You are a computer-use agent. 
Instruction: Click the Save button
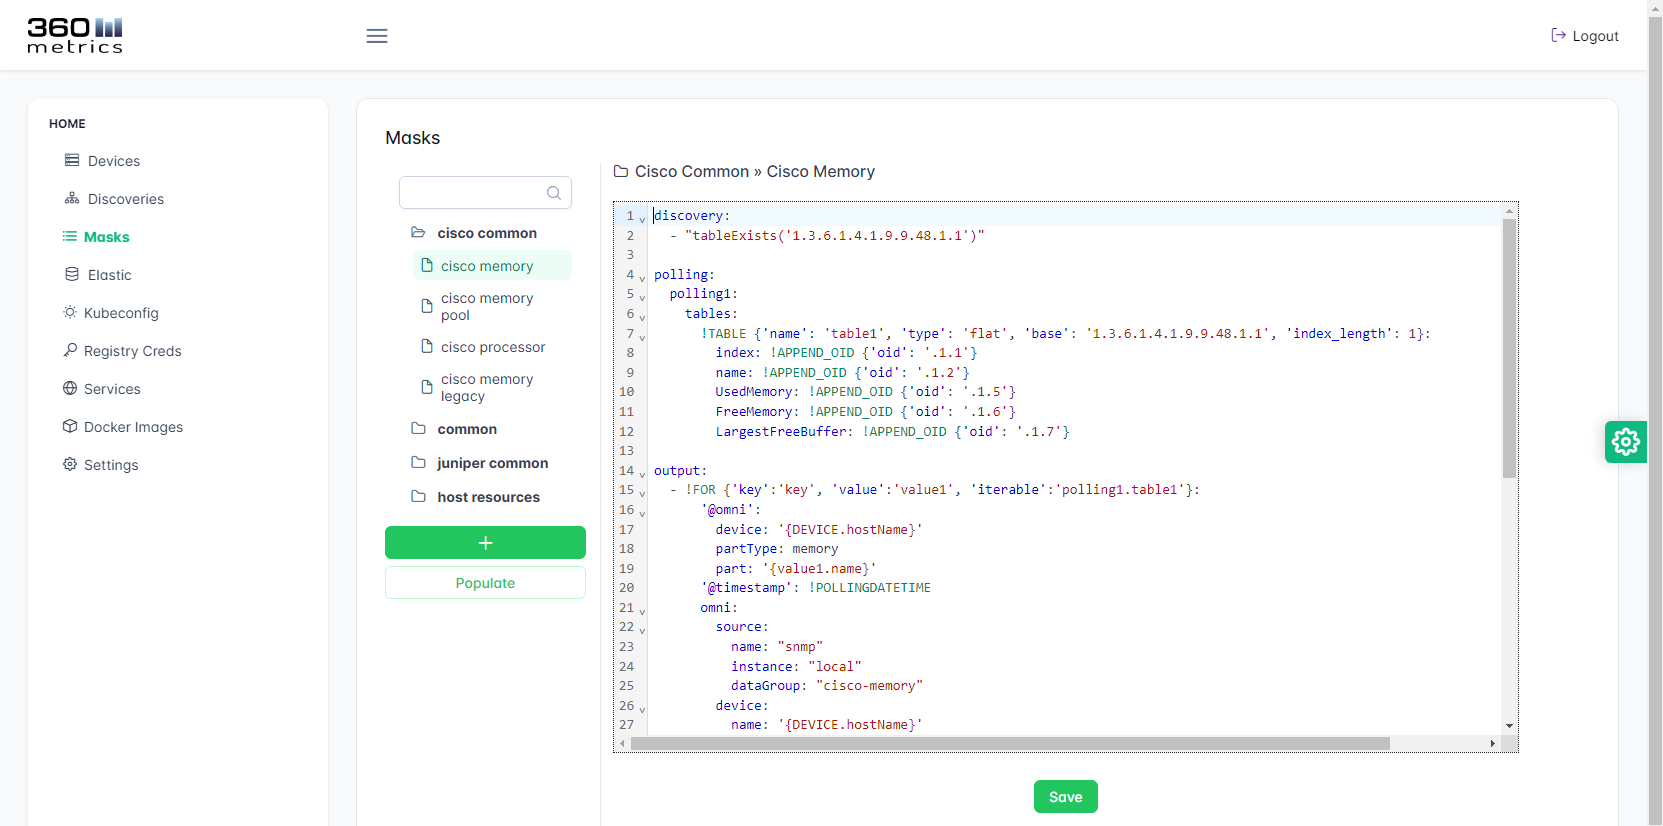(x=1066, y=797)
